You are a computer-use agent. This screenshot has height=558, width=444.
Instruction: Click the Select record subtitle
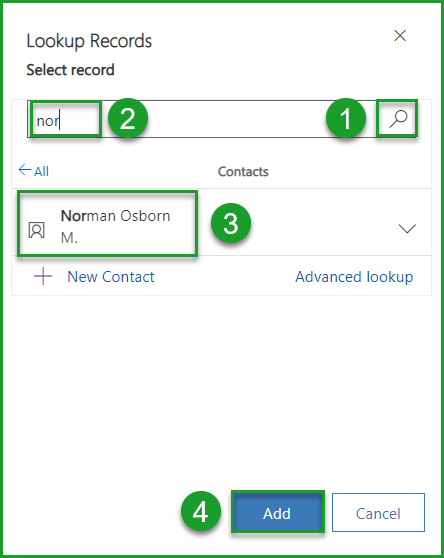pos(70,70)
